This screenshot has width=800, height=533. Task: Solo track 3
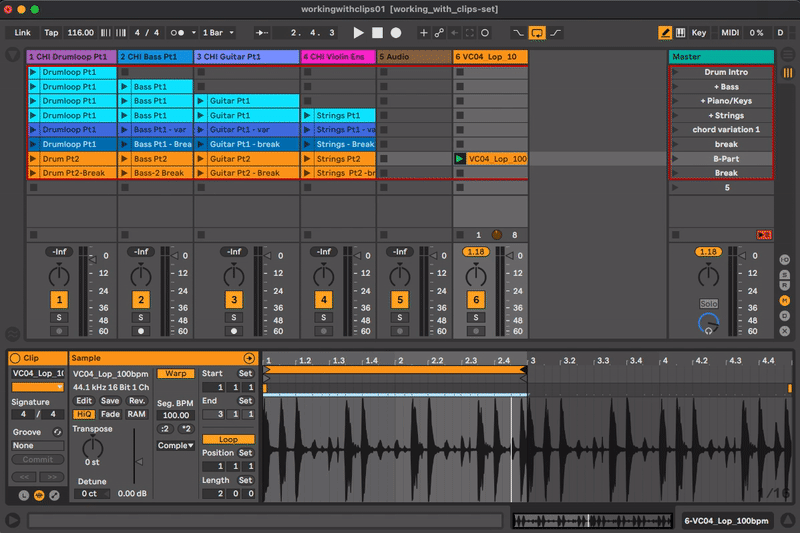coord(234,317)
